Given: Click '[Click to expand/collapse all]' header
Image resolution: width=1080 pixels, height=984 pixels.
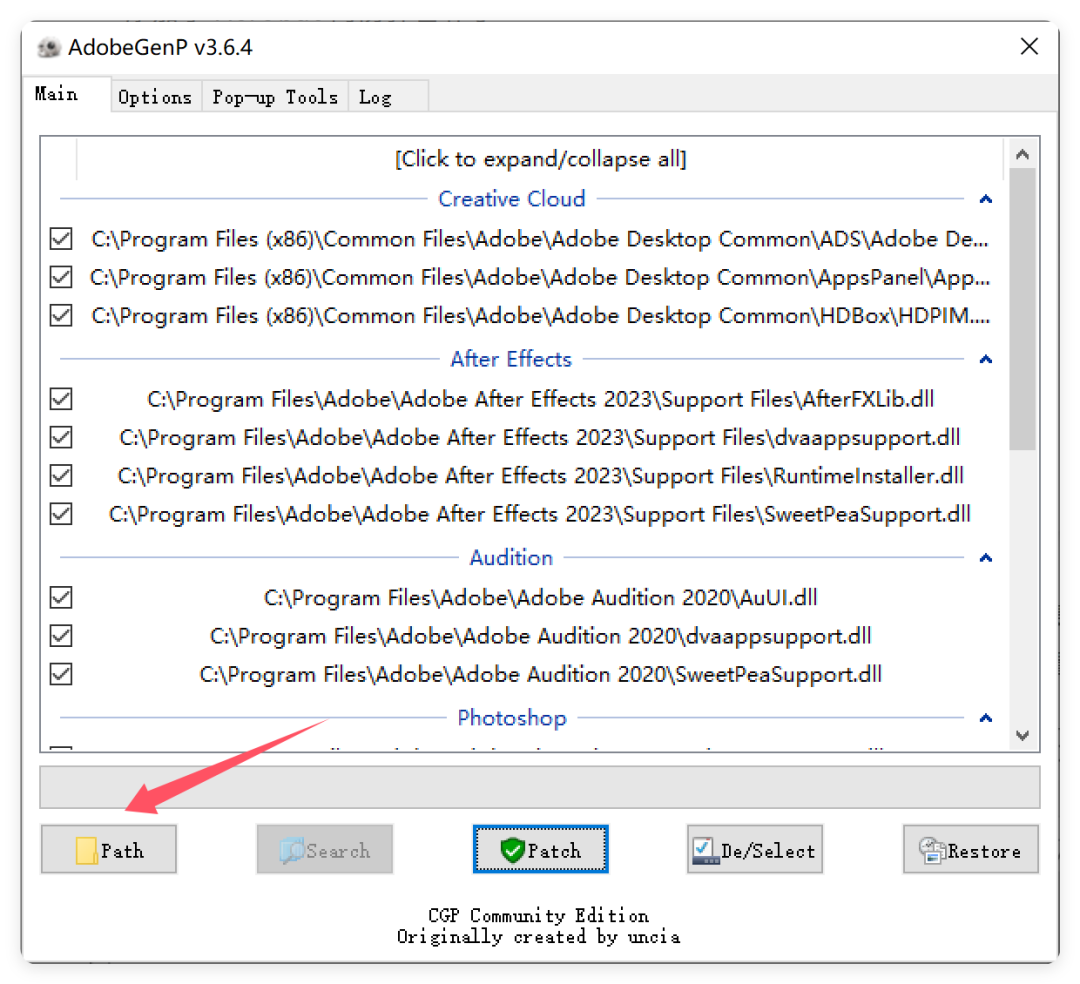Looking at the screenshot, I should point(541,159).
